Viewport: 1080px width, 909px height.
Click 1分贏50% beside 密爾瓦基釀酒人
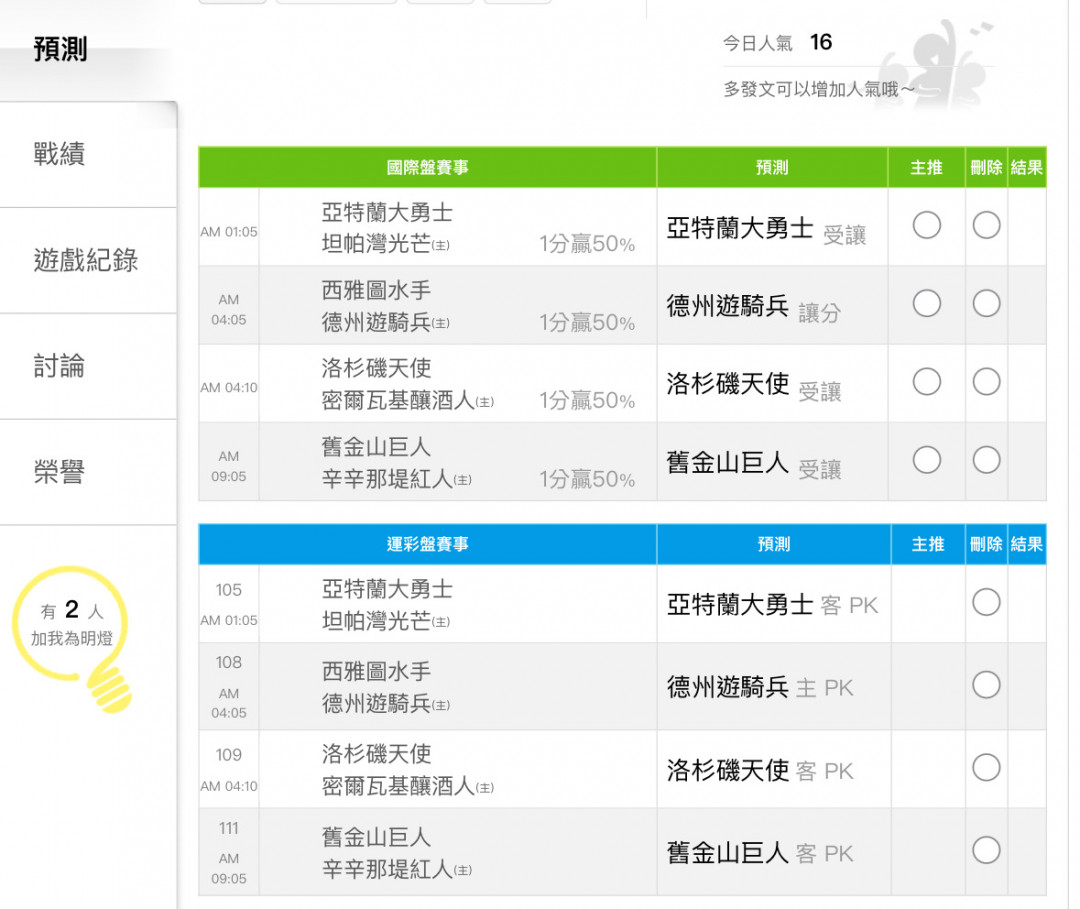587,400
